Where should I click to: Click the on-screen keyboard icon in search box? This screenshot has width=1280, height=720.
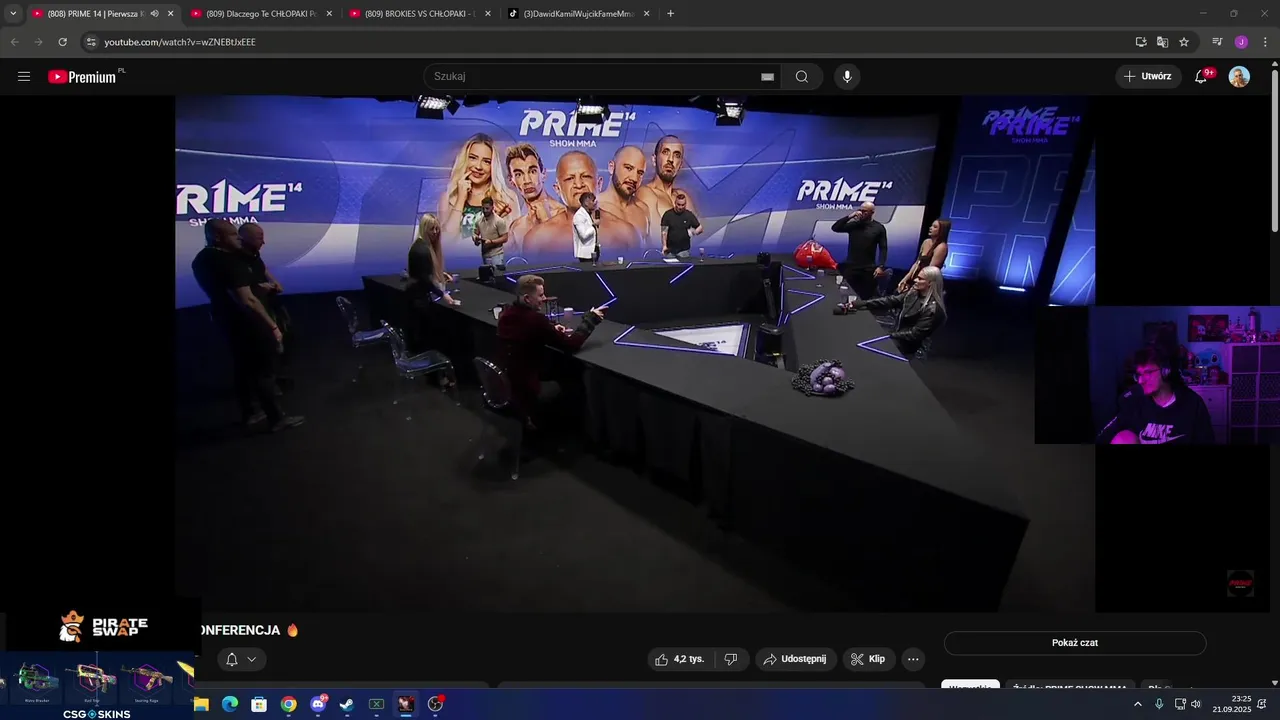[x=767, y=77]
